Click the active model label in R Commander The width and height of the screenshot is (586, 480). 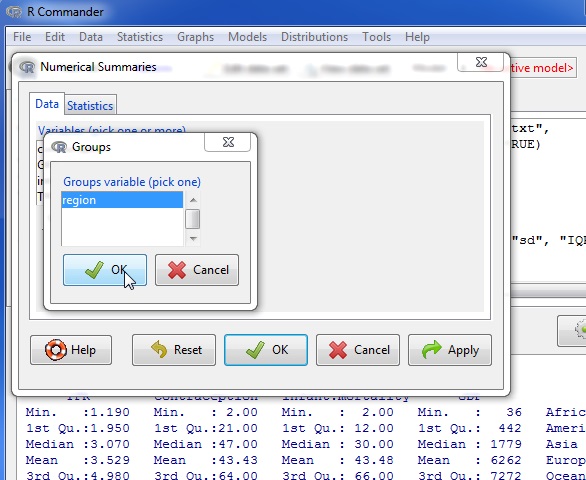point(542,68)
